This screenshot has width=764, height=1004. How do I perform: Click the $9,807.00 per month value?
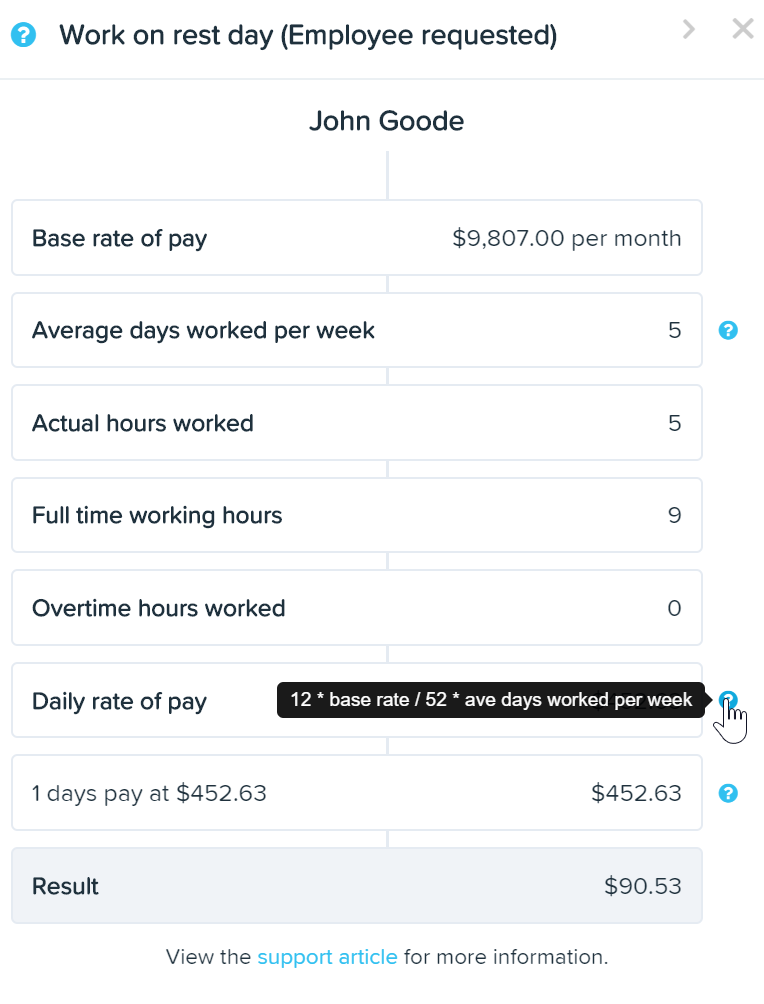(x=567, y=238)
